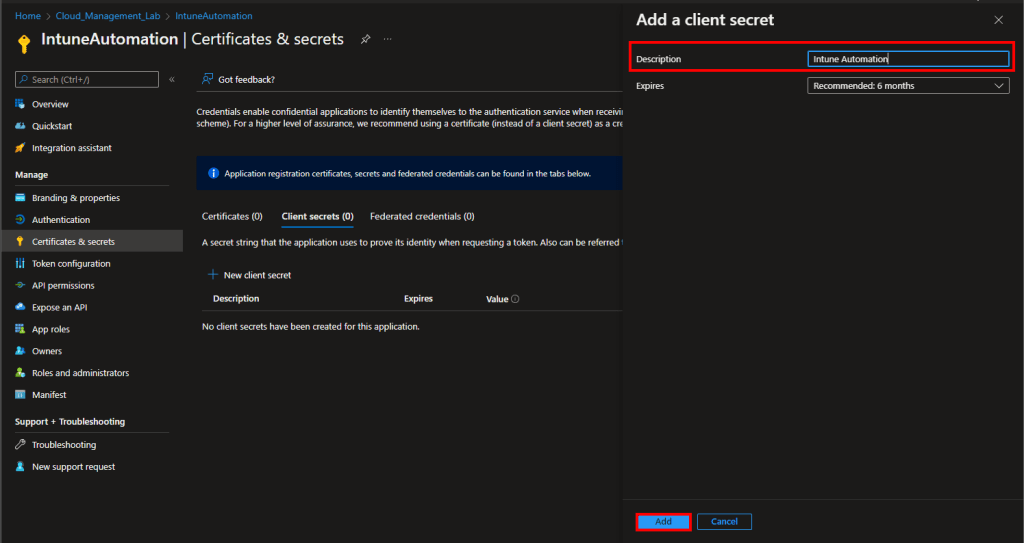The width and height of the screenshot is (1024, 543).
Task: Expand the Expires dropdown
Action: (908, 86)
